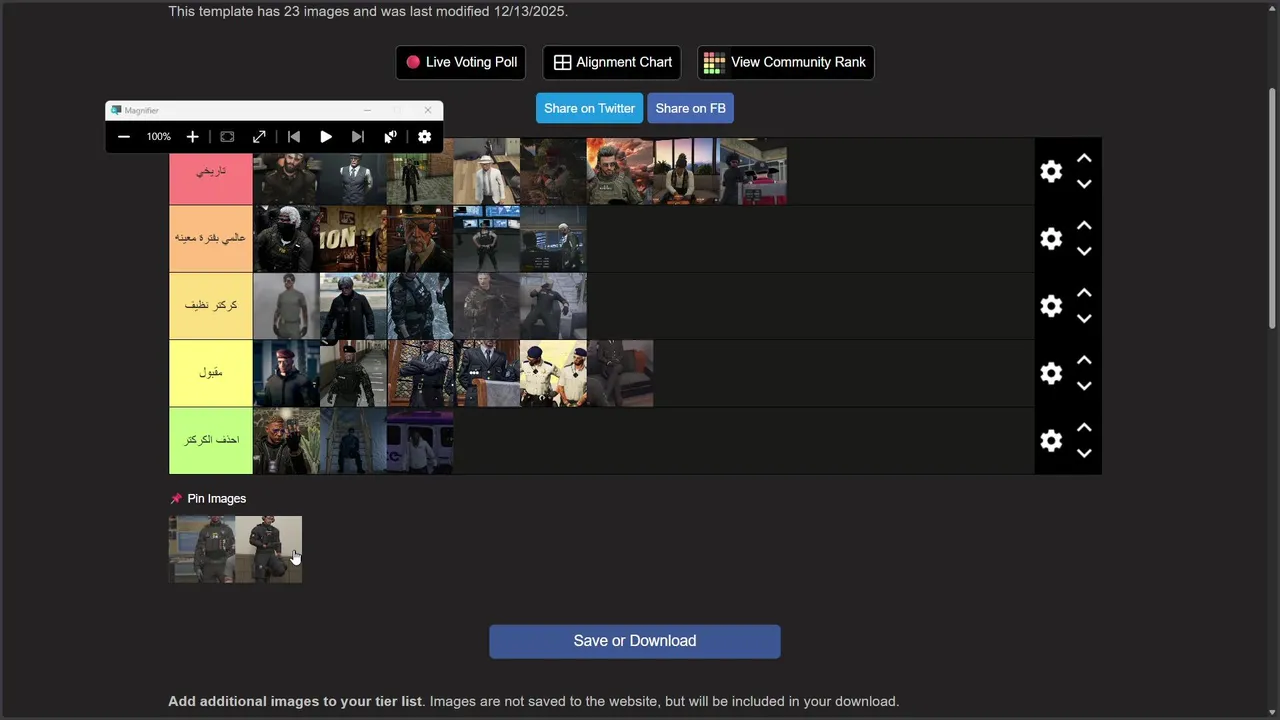
Task: Select the pinned officer image with office background
Action: tap(202, 549)
